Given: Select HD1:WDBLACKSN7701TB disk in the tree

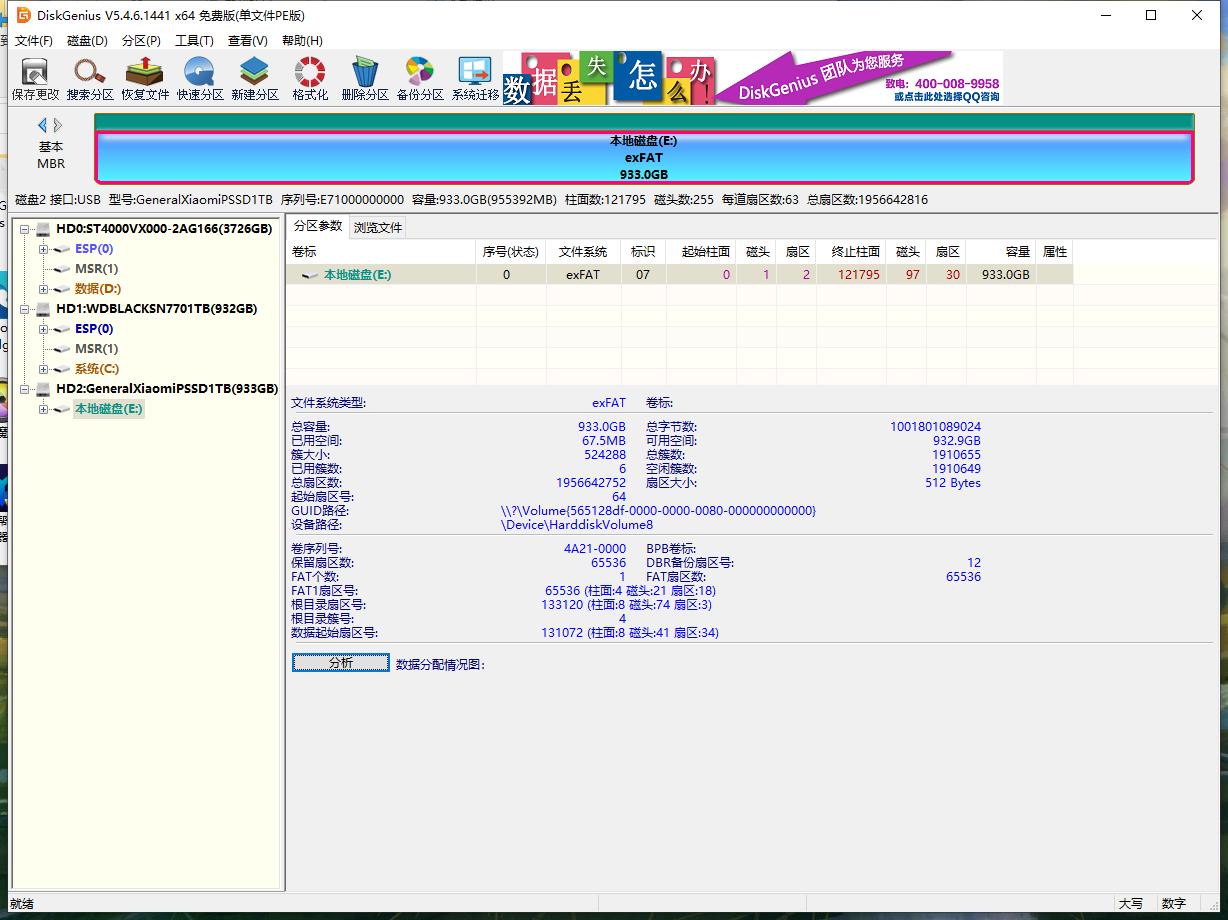Looking at the screenshot, I should coord(156,309).
